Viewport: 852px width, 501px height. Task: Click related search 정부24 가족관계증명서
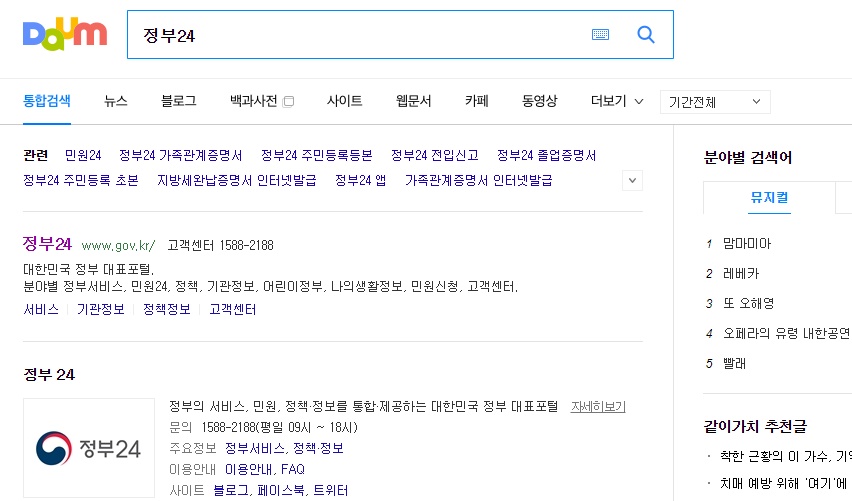pyautogui.click(x=181, y=155)
